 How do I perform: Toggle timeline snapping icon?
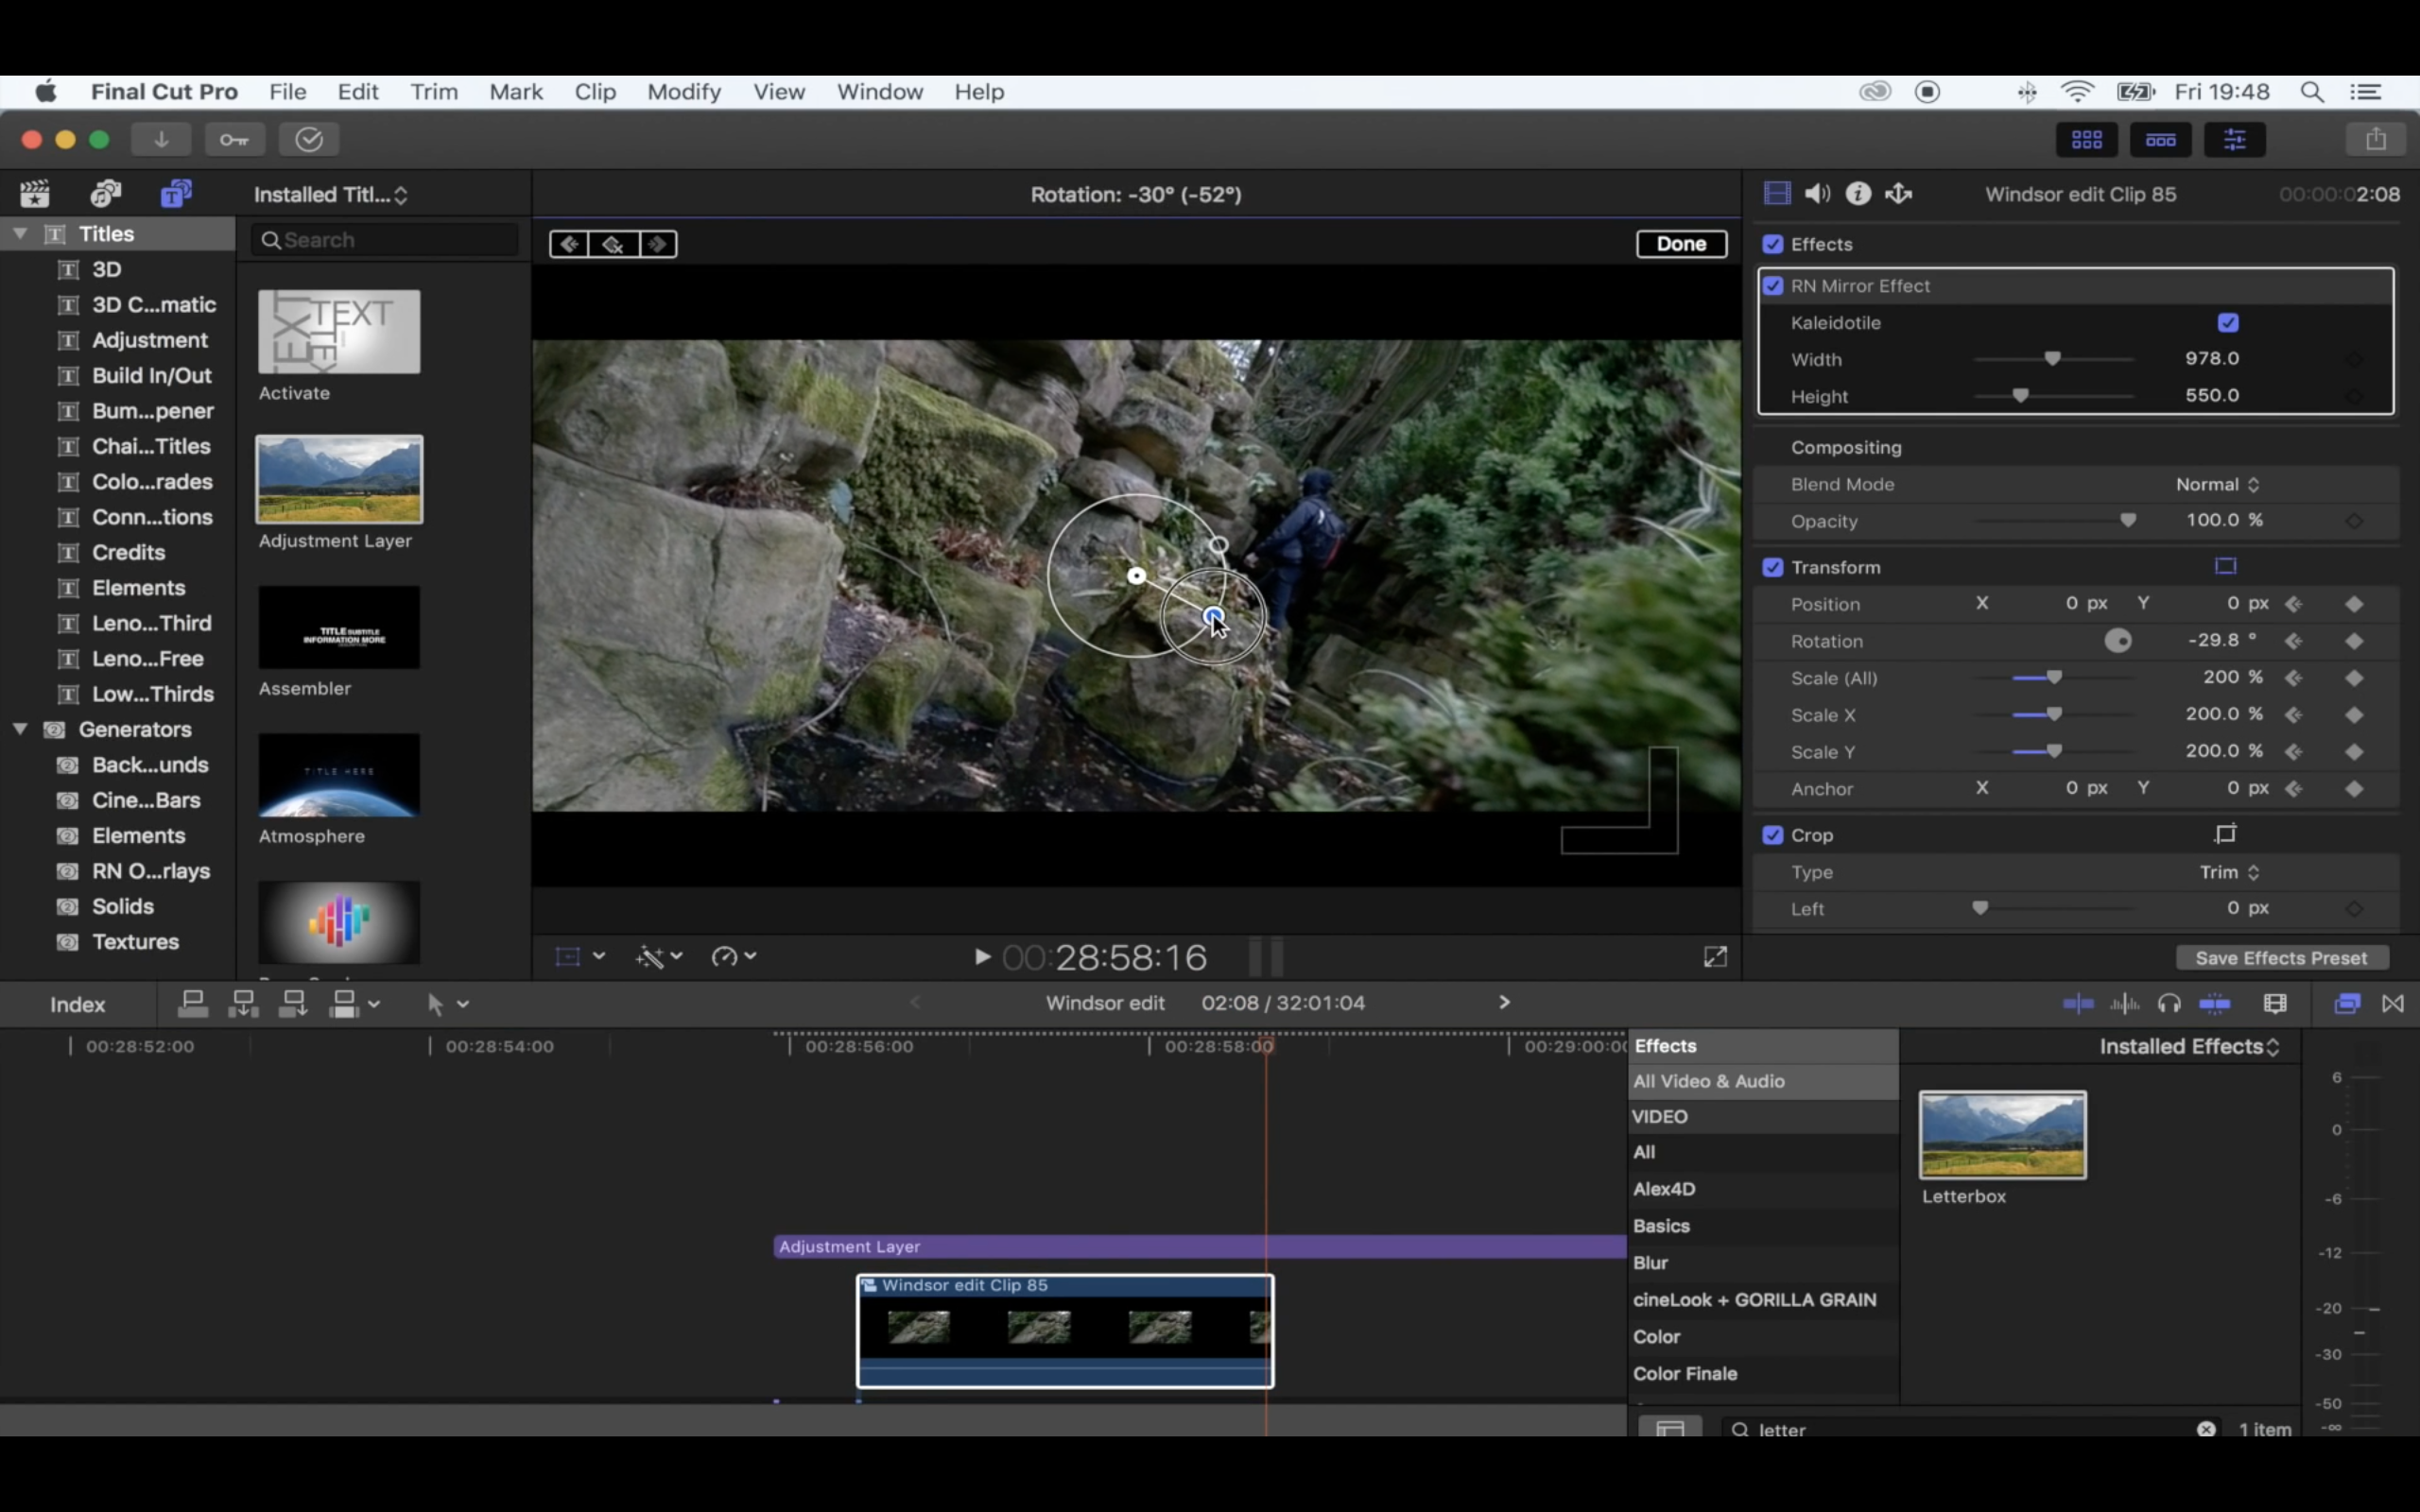pyautogui.click(x=2215, y=1003)
